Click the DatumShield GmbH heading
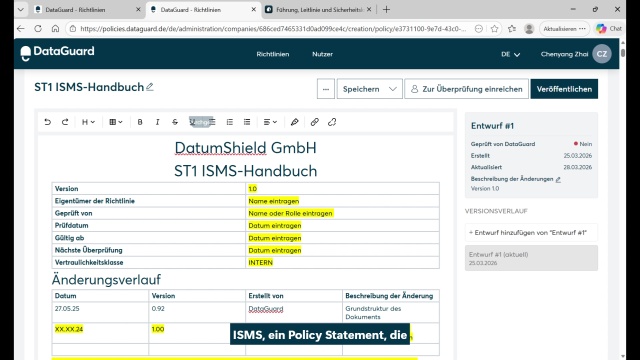This screenshot has width=640, height=360. pyautogui.click(x=245, y=148)
